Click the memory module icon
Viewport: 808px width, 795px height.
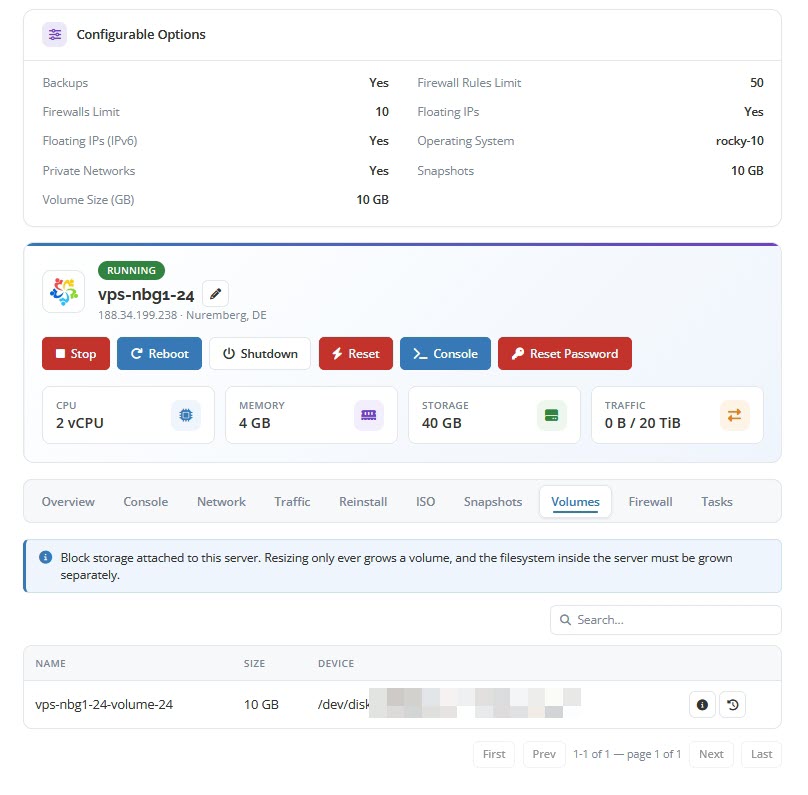[368, 415]
